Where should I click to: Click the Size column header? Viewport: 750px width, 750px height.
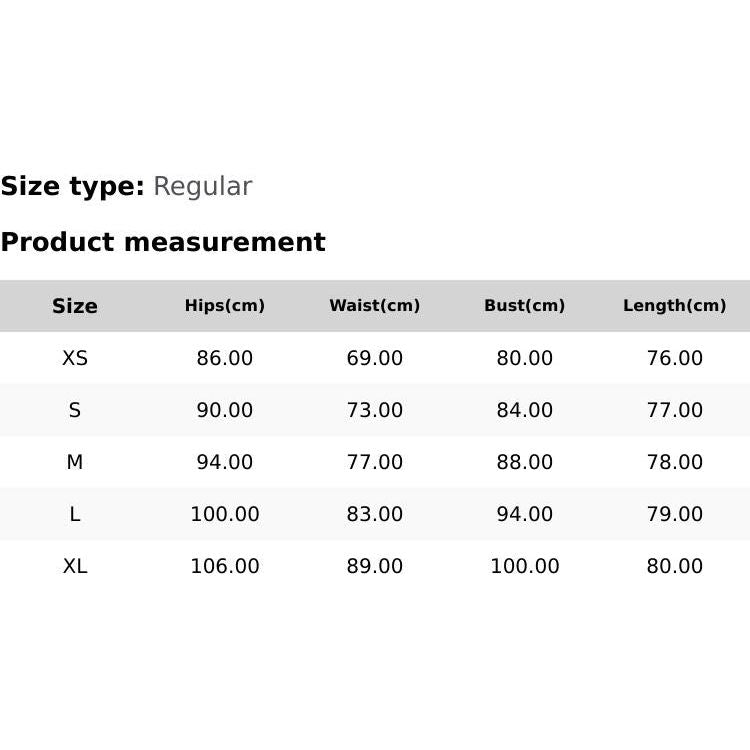[75, 306]
